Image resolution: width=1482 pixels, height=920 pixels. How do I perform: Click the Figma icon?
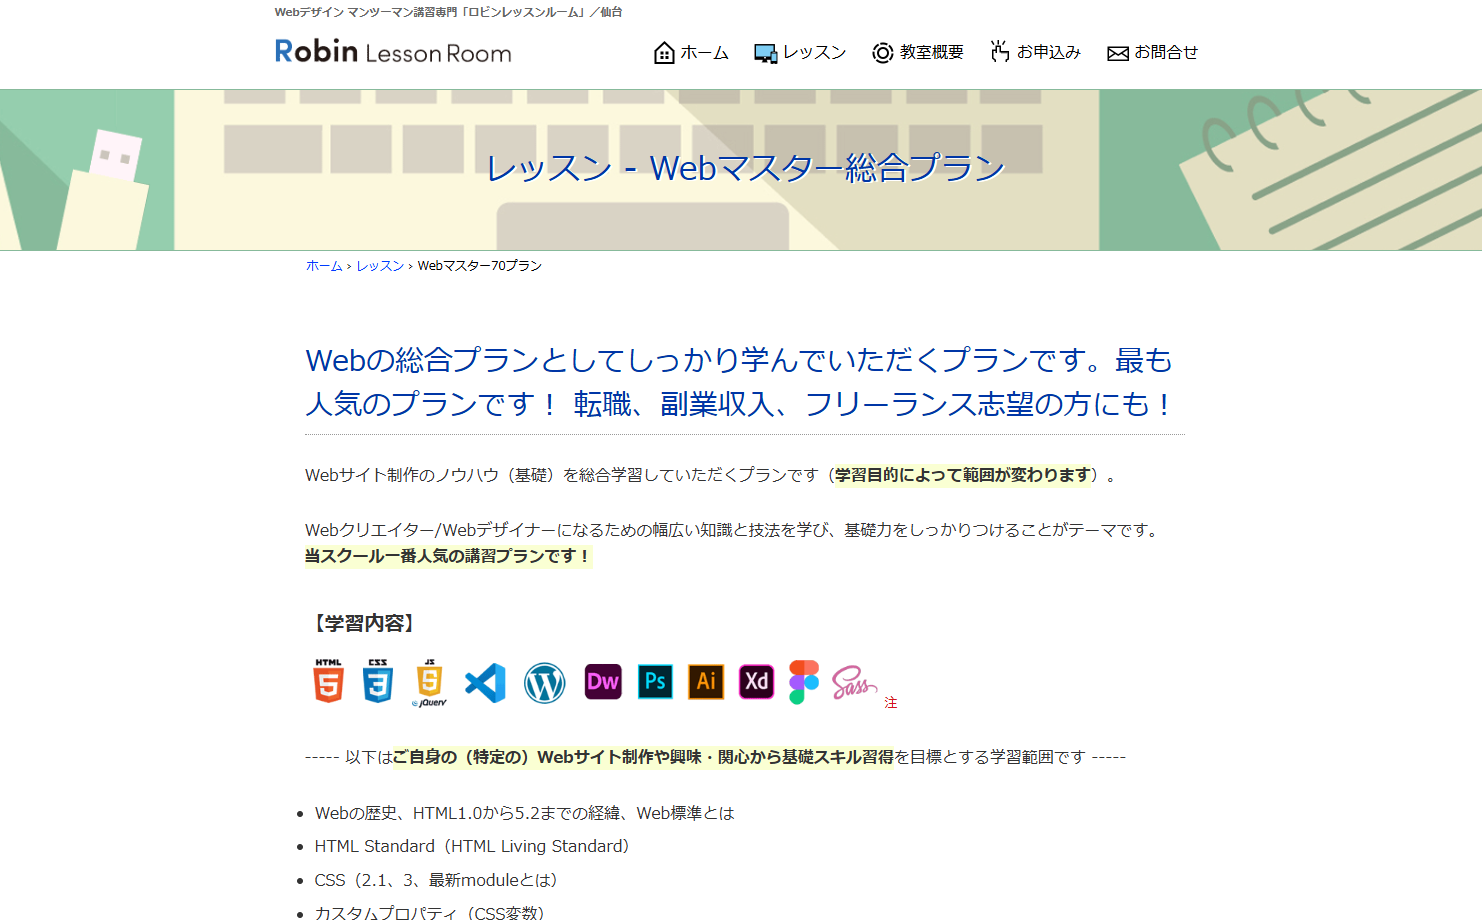tap(803, 682)
